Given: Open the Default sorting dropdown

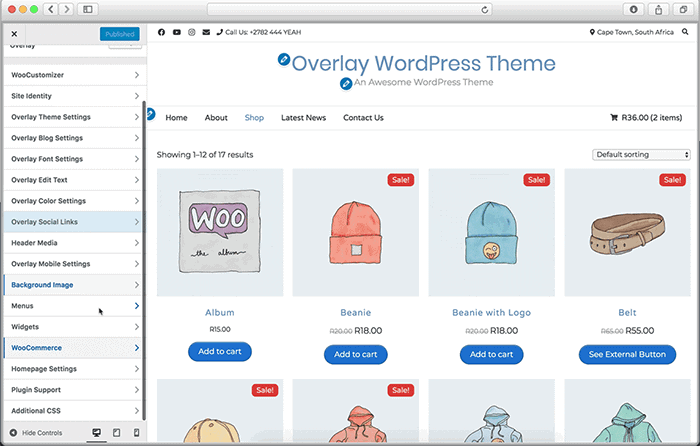Looking at the screenshot, I should [641, 155].
